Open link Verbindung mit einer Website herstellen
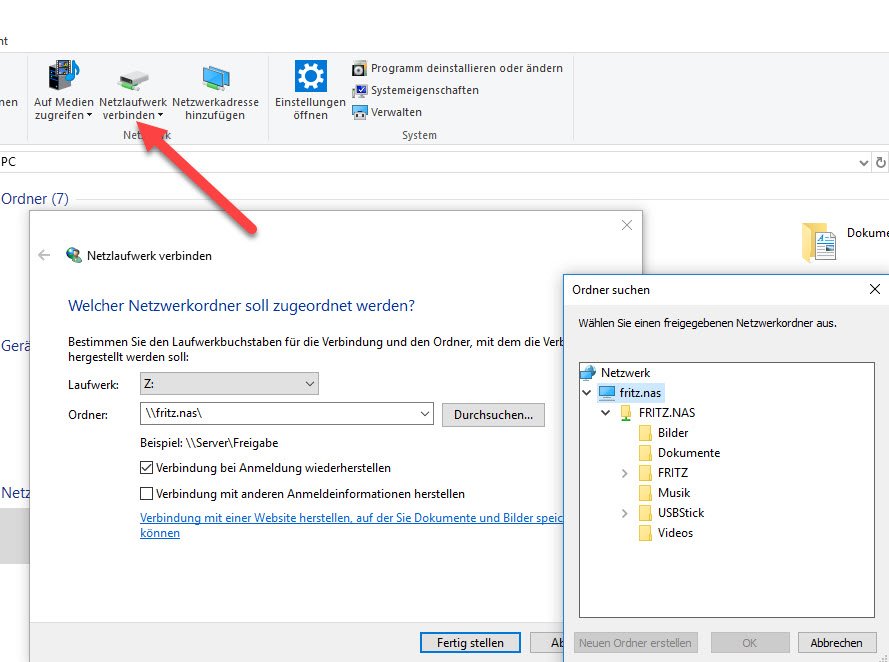This screenshot has height=662, width=889. [x=352, y=525]
